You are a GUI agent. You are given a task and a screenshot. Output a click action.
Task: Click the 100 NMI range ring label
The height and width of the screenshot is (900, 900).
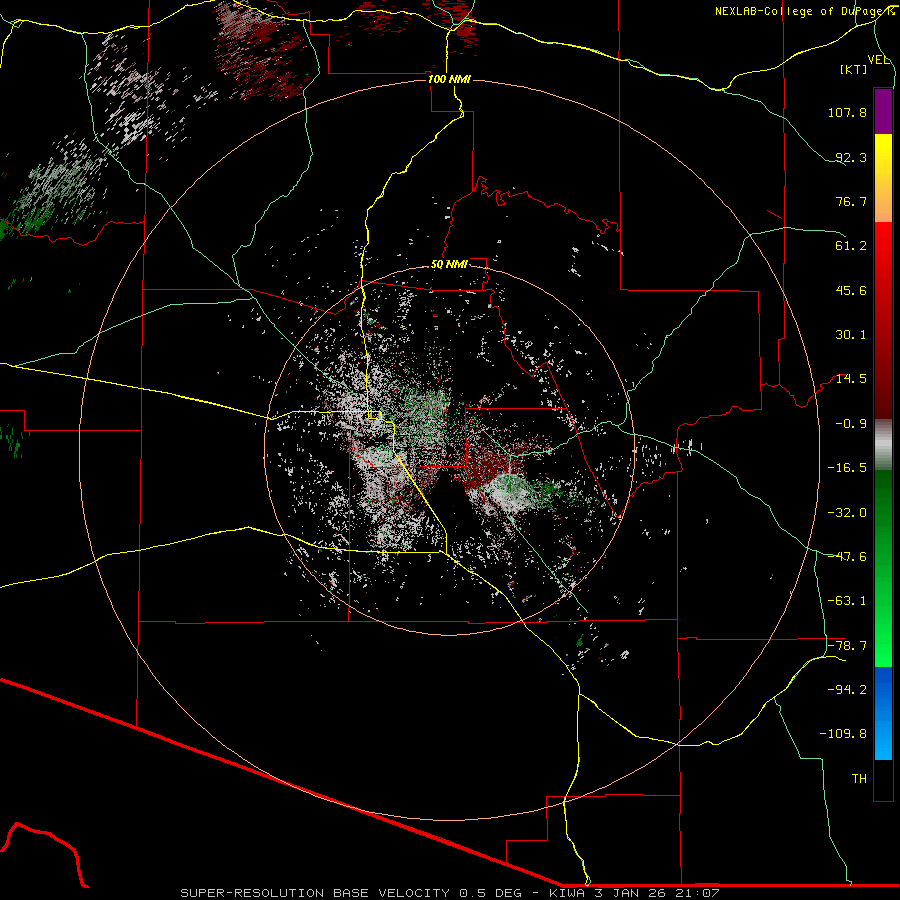coord(449,79)
